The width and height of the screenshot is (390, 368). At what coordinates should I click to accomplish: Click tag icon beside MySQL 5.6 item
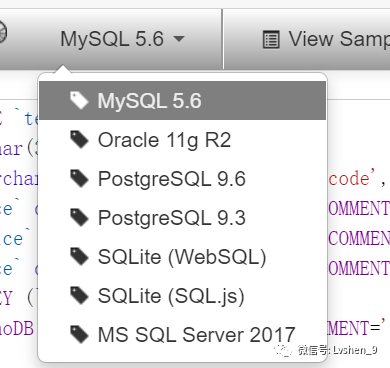pos(79,101)
